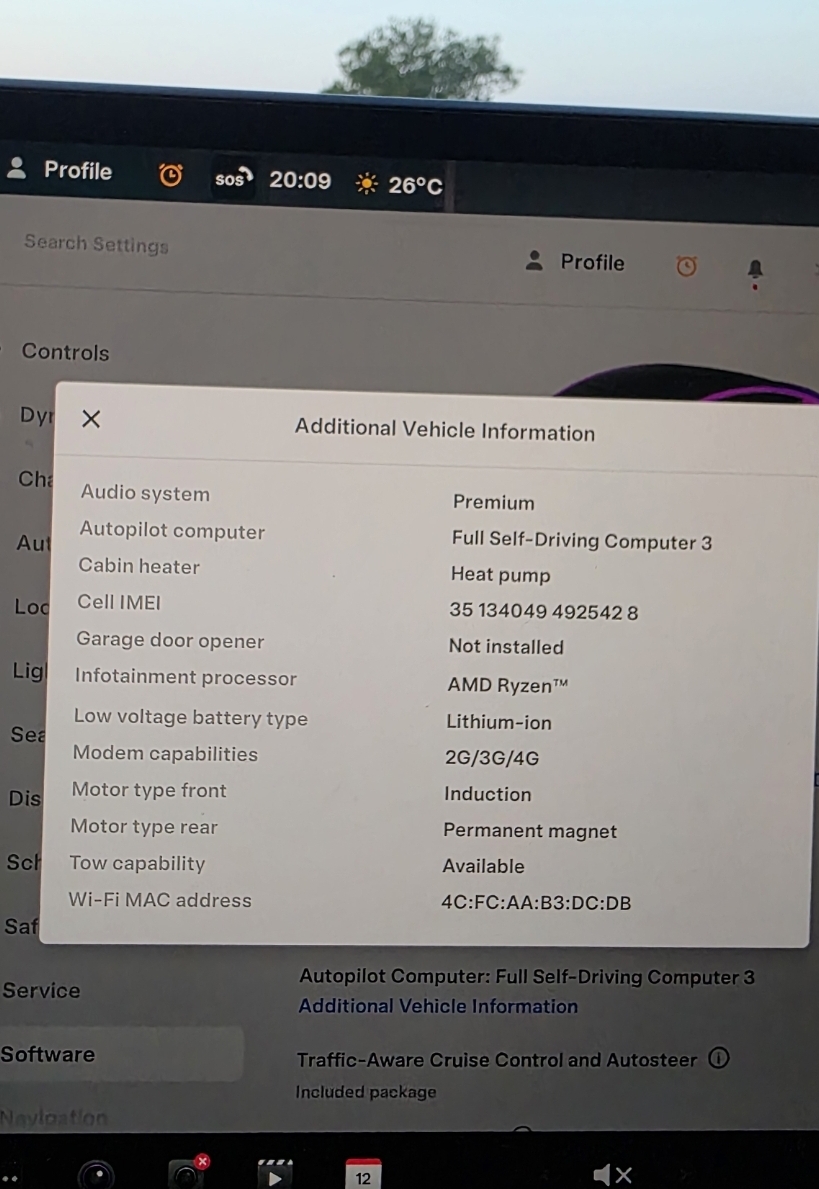Tap the sun weather icon
This screenshot has height=1189, width=819.
(366, 183)
